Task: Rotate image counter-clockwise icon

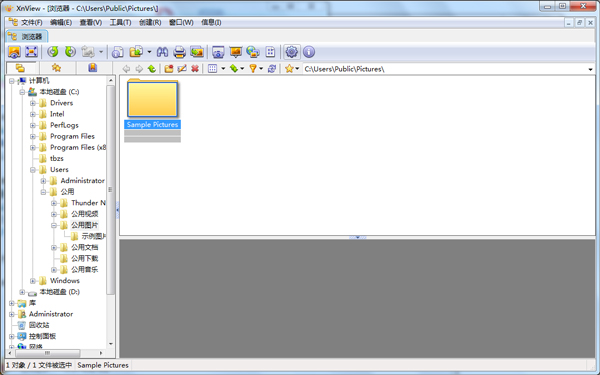Action: (53, 52)
